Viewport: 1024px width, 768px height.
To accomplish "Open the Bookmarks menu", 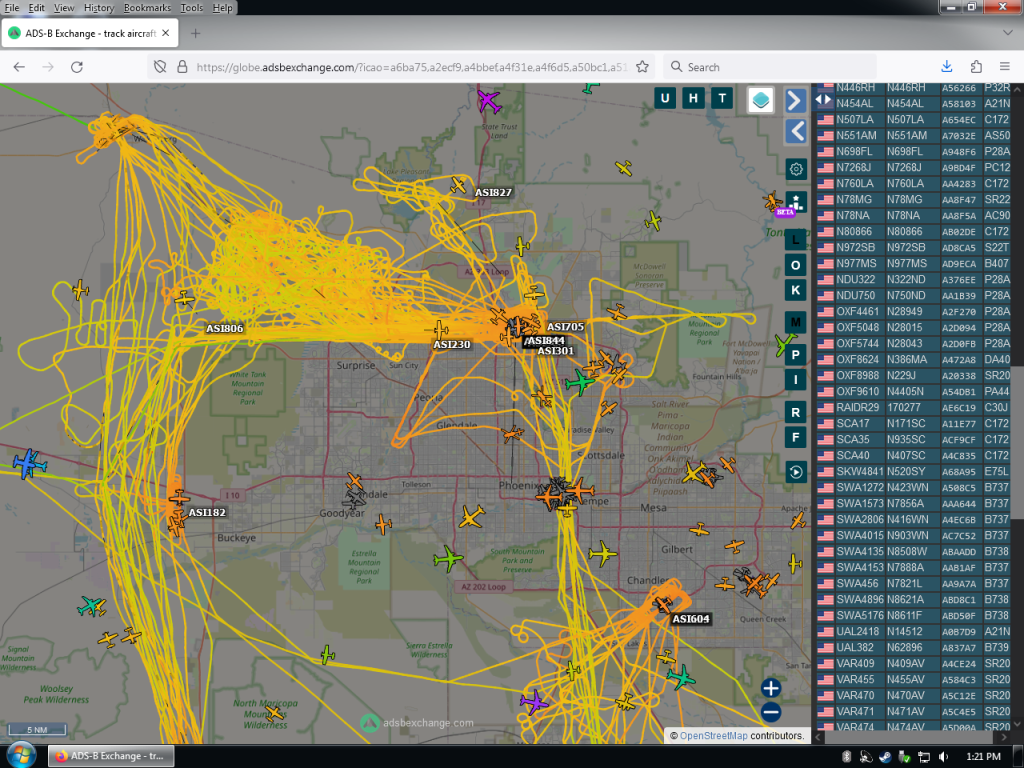I will tap(147, 8).
